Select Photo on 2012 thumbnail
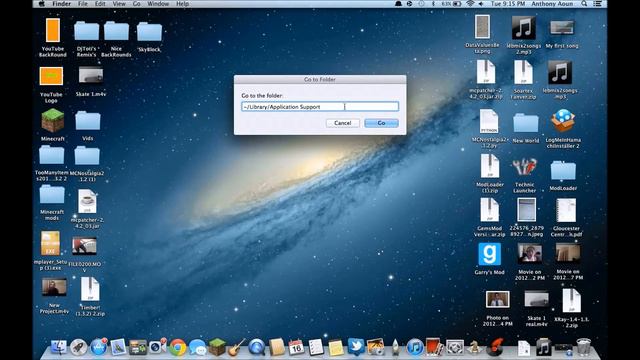 point(498,299)
